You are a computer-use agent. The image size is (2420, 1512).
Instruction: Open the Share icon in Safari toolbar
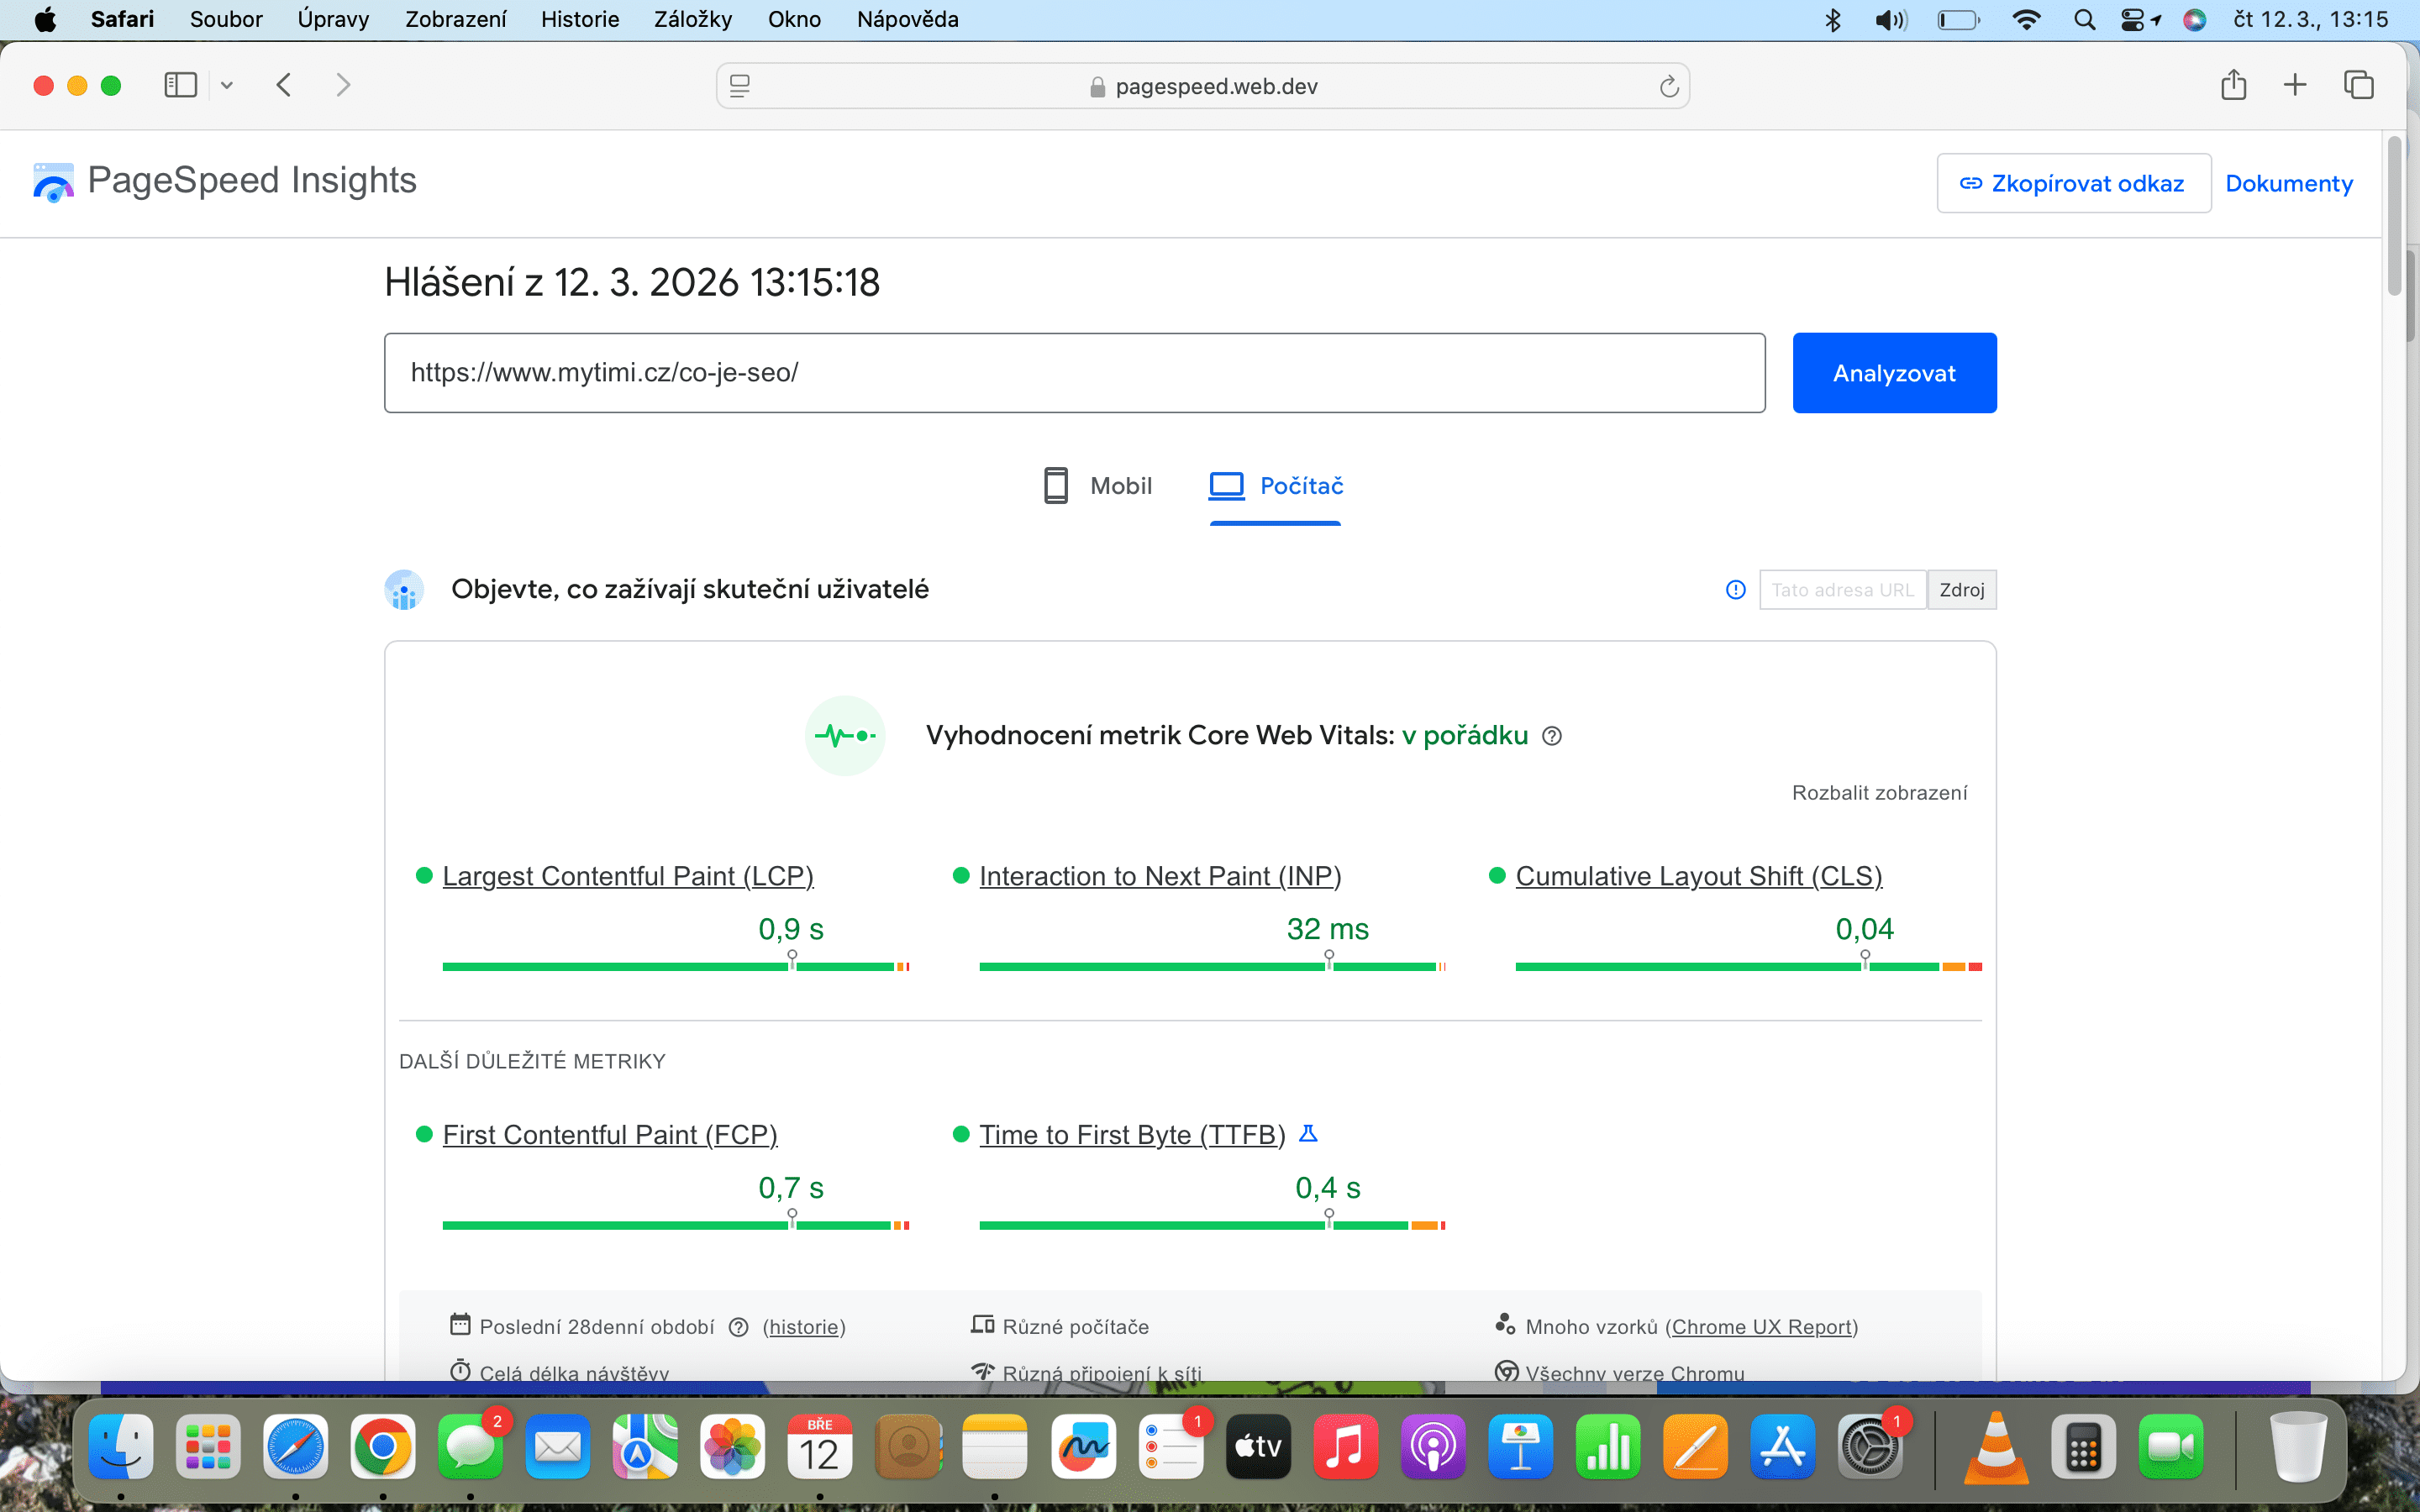[2233, 85]
